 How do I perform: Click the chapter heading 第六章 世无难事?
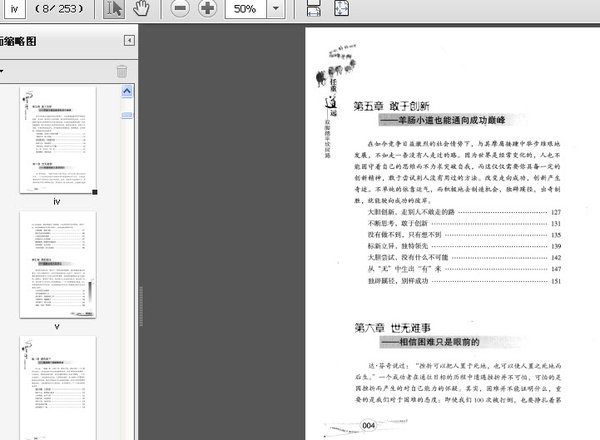(392, 328)
